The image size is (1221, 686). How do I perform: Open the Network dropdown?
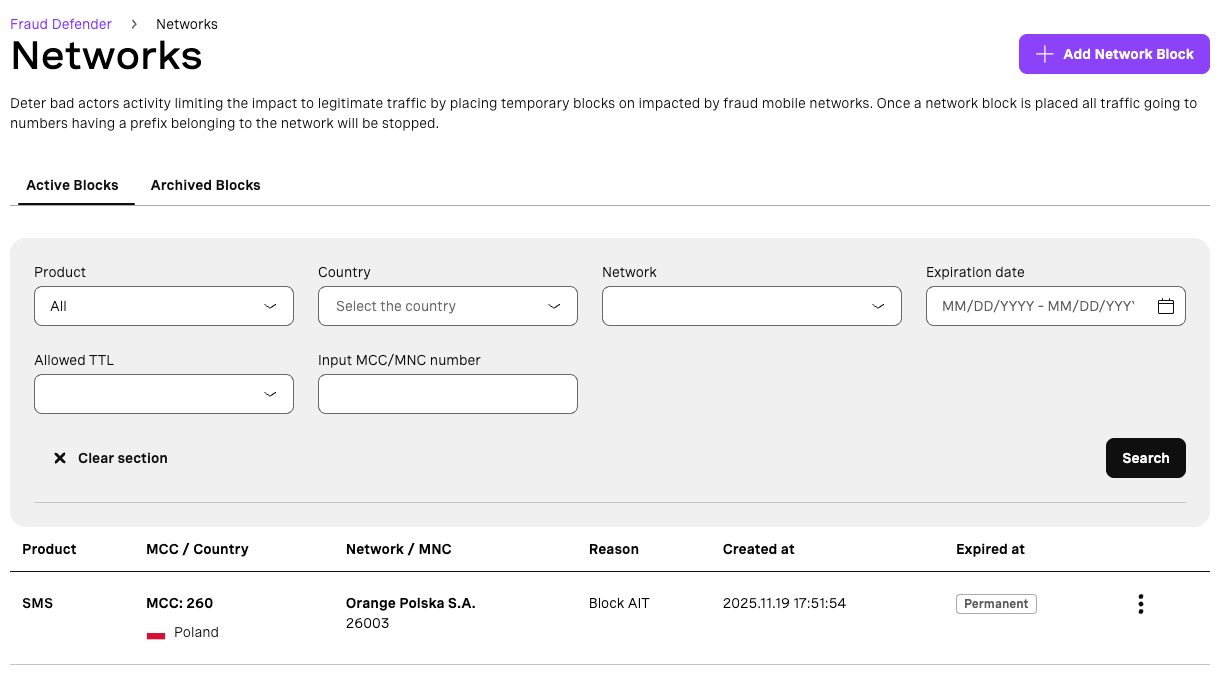pyautogui.click(x=751, y=306)
